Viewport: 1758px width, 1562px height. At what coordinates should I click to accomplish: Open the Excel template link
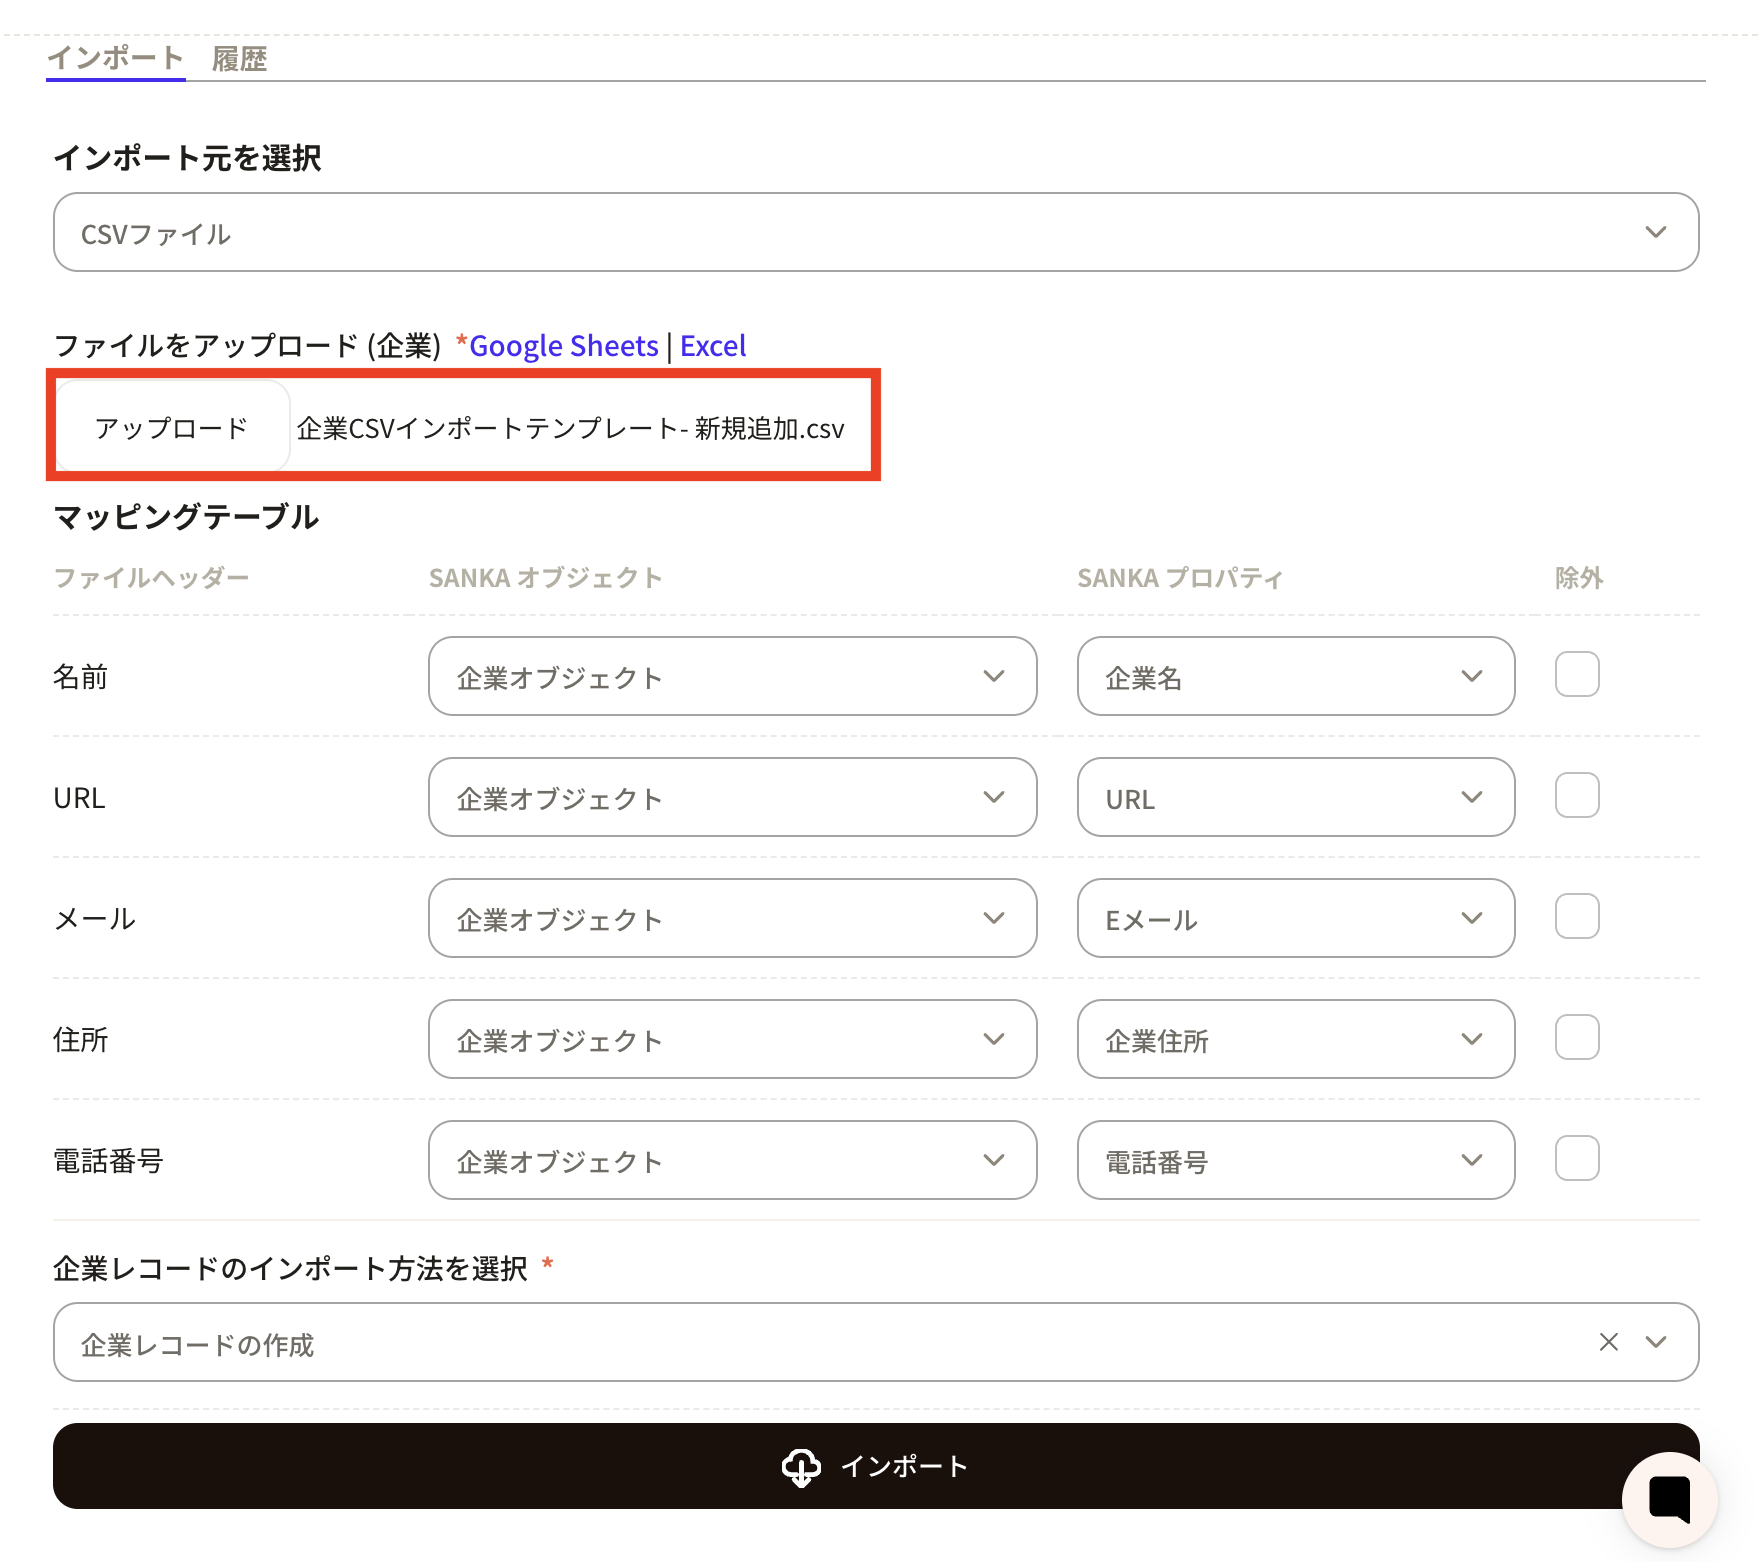tap(712, 346)
